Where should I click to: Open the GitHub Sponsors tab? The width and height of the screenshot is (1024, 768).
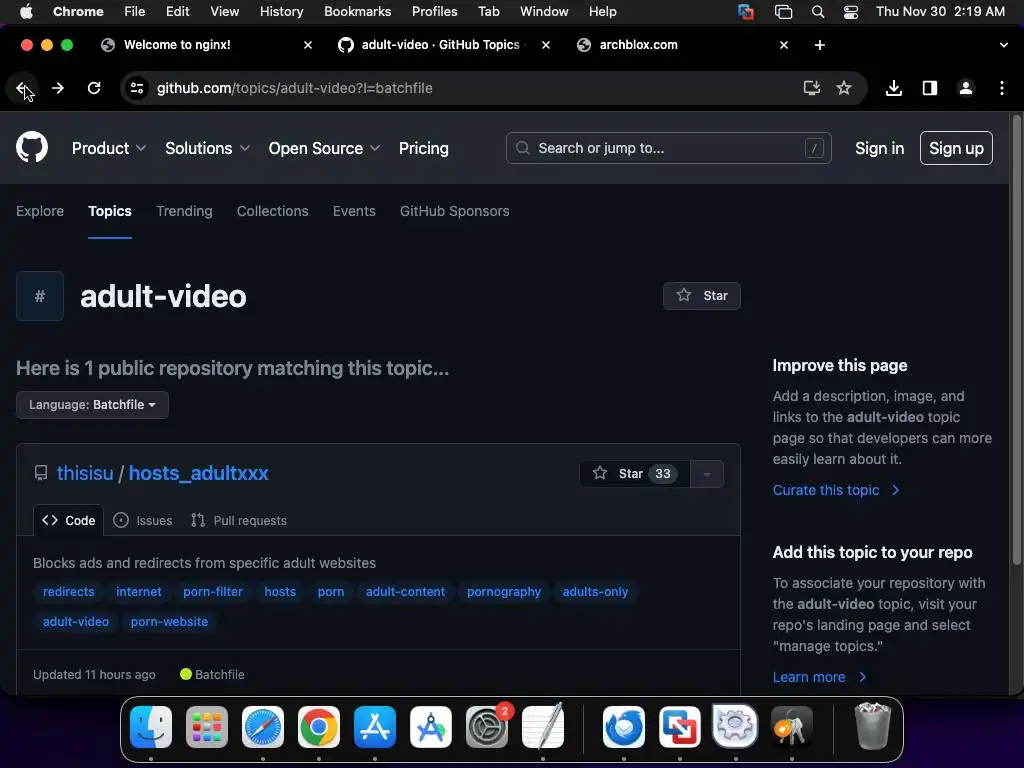(x=455, y=211)
